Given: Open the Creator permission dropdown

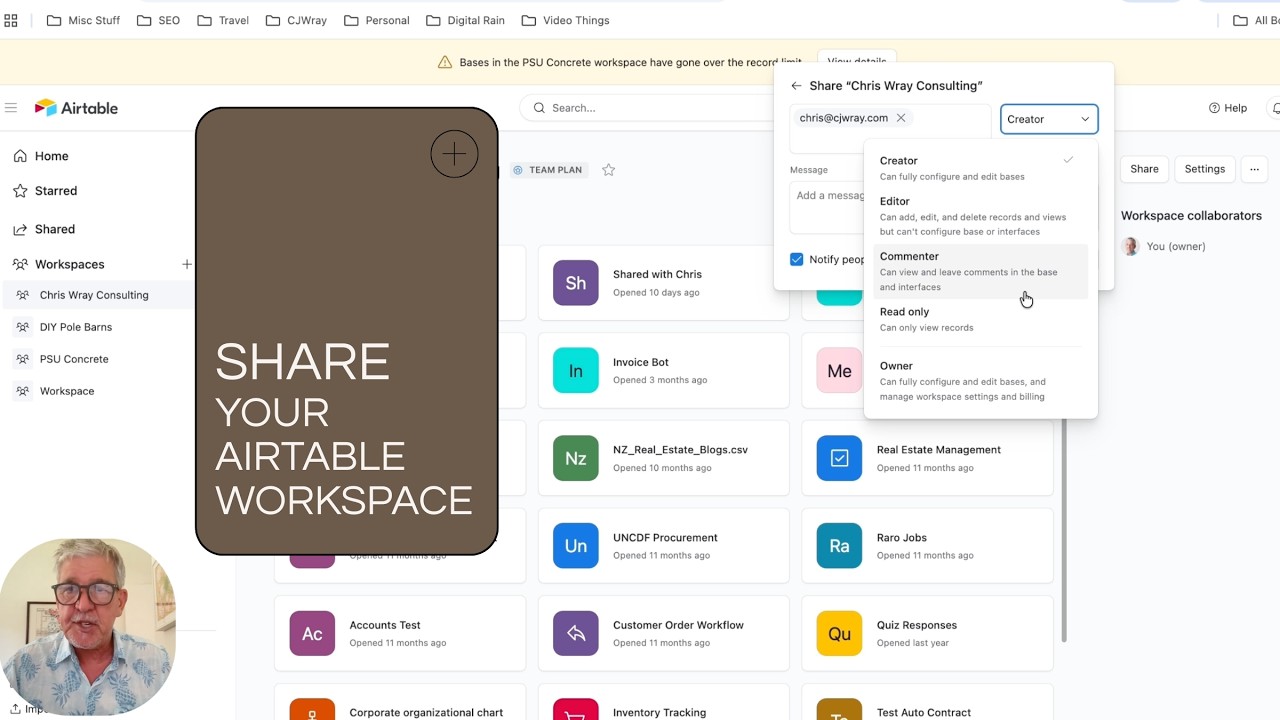Looking at the screenshot, I should tap(1049, 119).
